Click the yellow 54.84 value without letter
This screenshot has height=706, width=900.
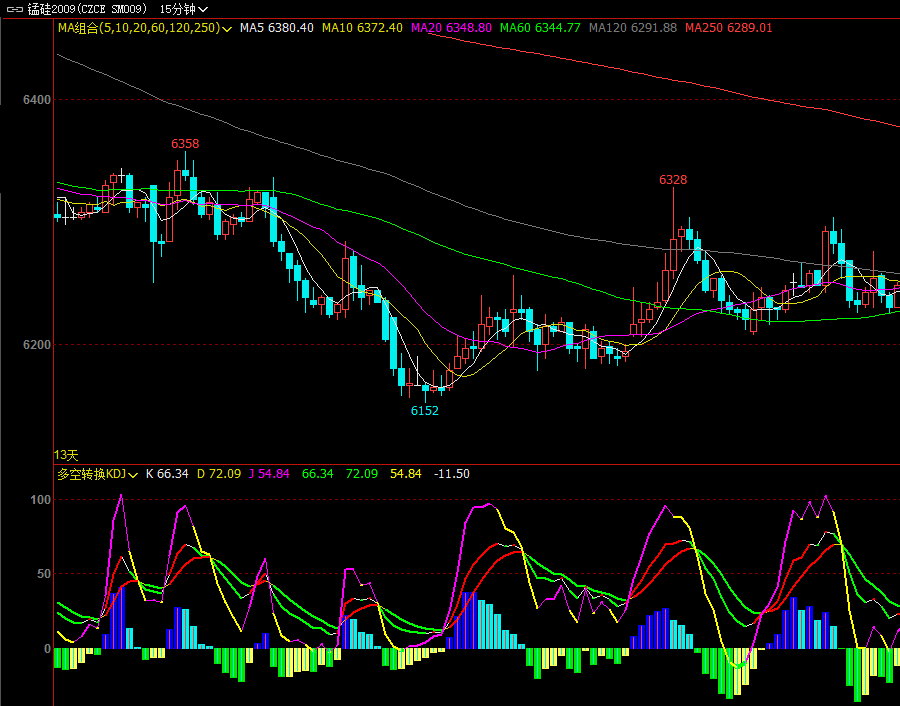406,474
